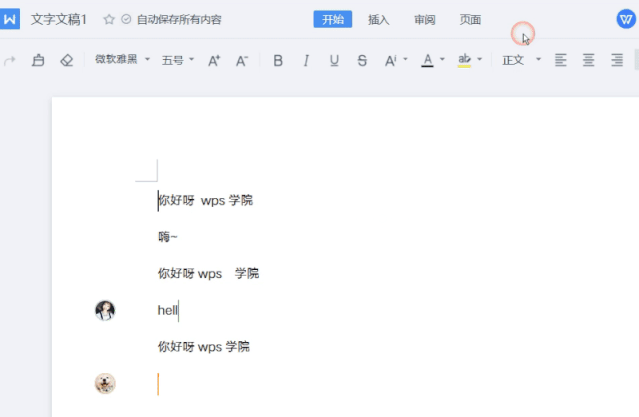Click the WPS document logo icon
This screenshot has width=639, height=417.
(x=10, y=19)
